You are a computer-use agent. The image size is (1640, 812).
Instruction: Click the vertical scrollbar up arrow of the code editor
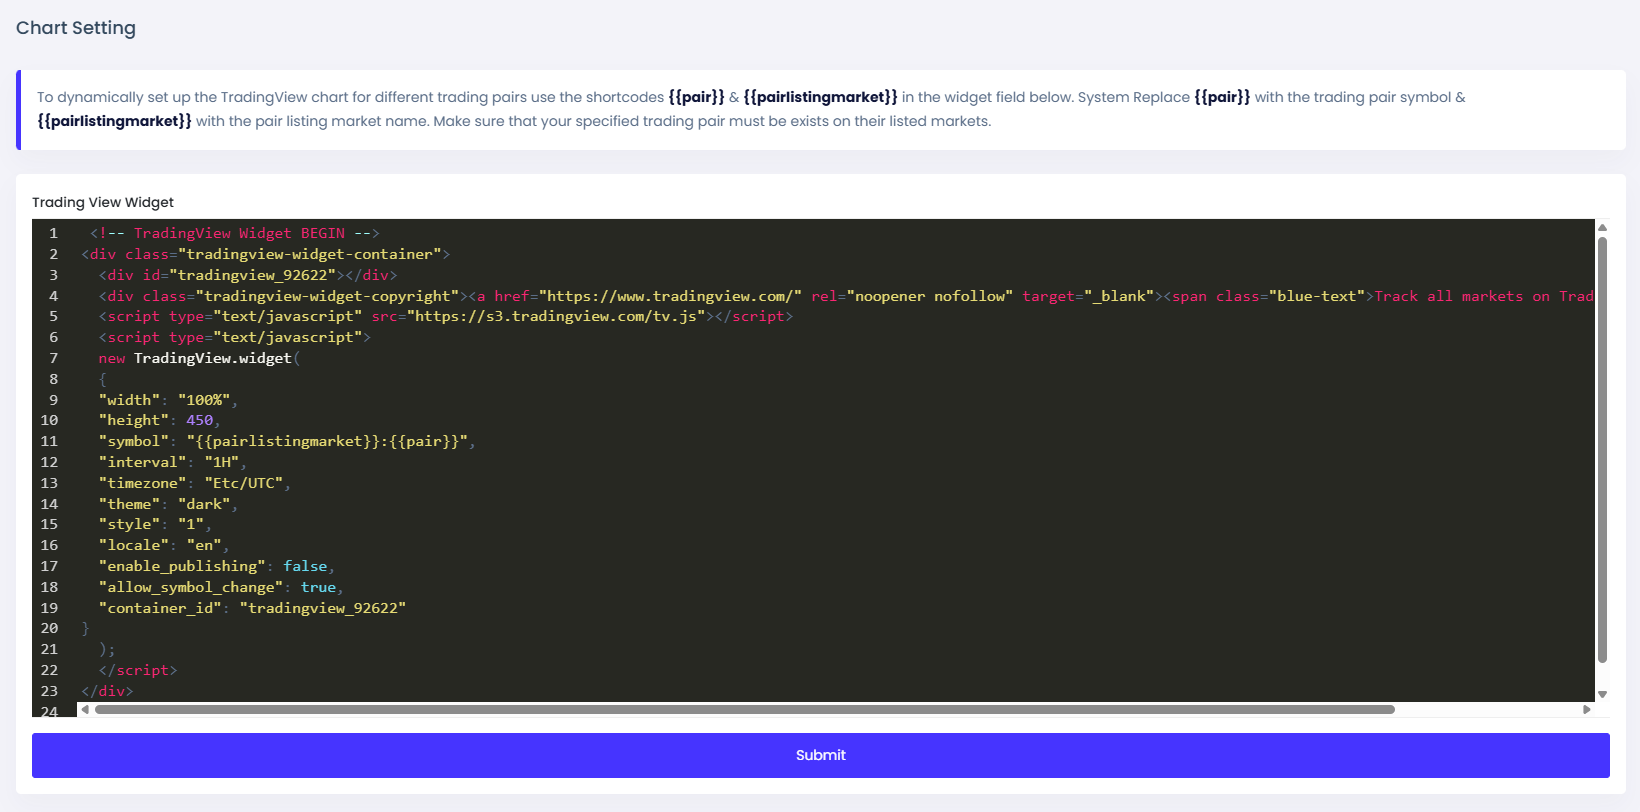tap(1602, 228)
